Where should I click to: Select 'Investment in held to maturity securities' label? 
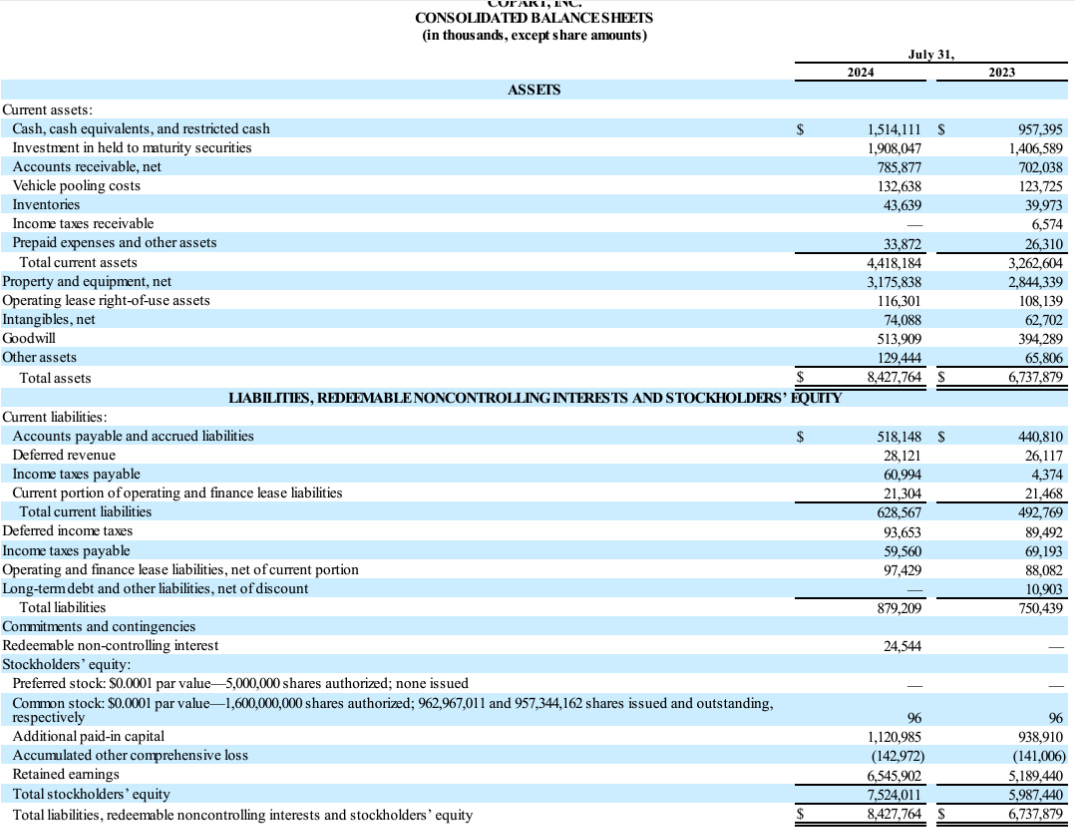tap(132, 148)
